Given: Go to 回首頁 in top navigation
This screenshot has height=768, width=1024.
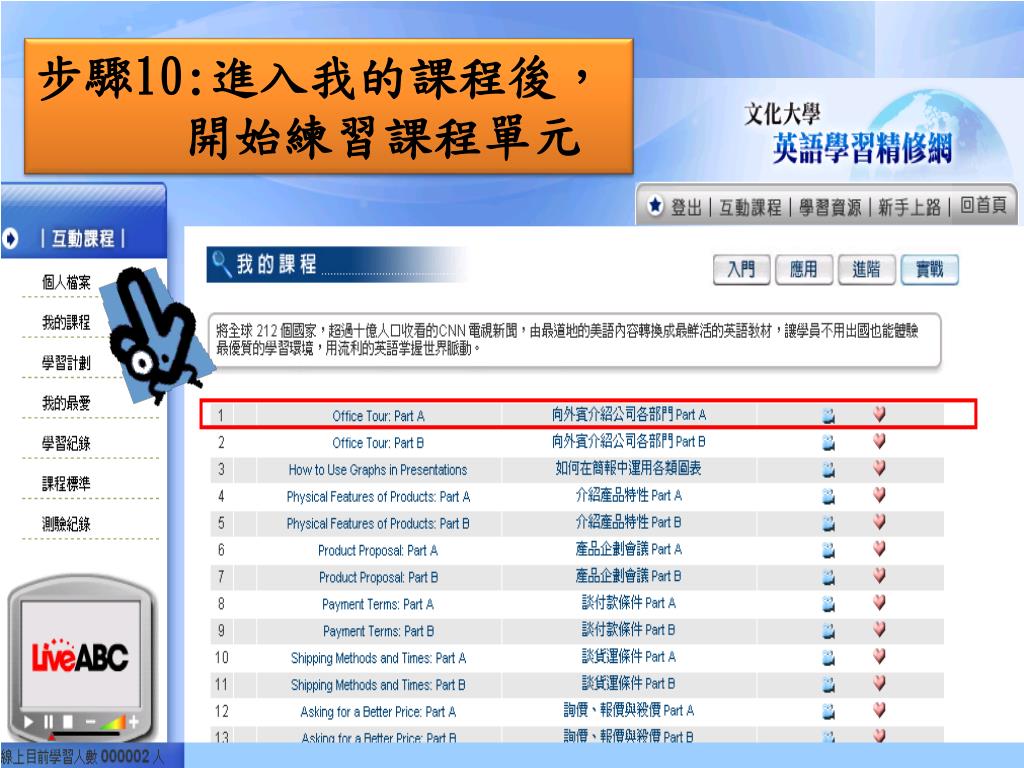Looking at the screenshot, I should 983,205.
